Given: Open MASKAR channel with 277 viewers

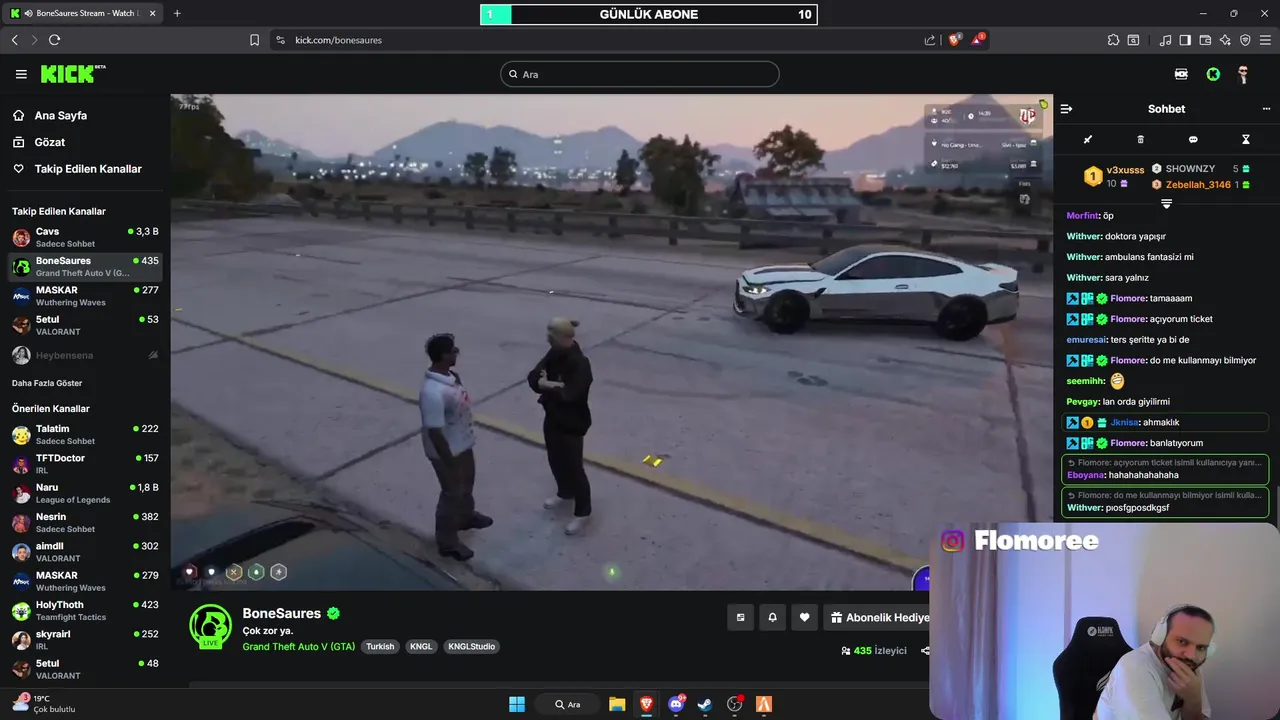Looking at the screenshot, I should pyautogui.click(x=85, y=296).
